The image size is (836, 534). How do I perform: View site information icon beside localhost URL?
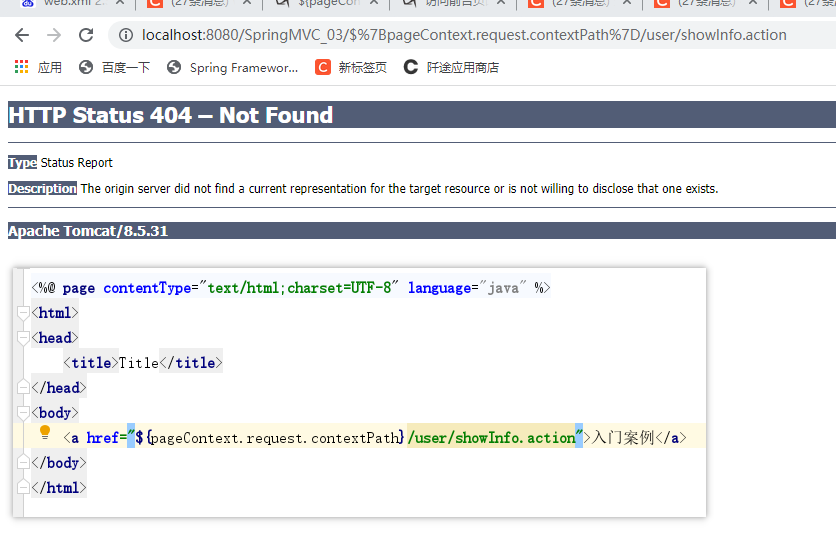click(126, 35)
